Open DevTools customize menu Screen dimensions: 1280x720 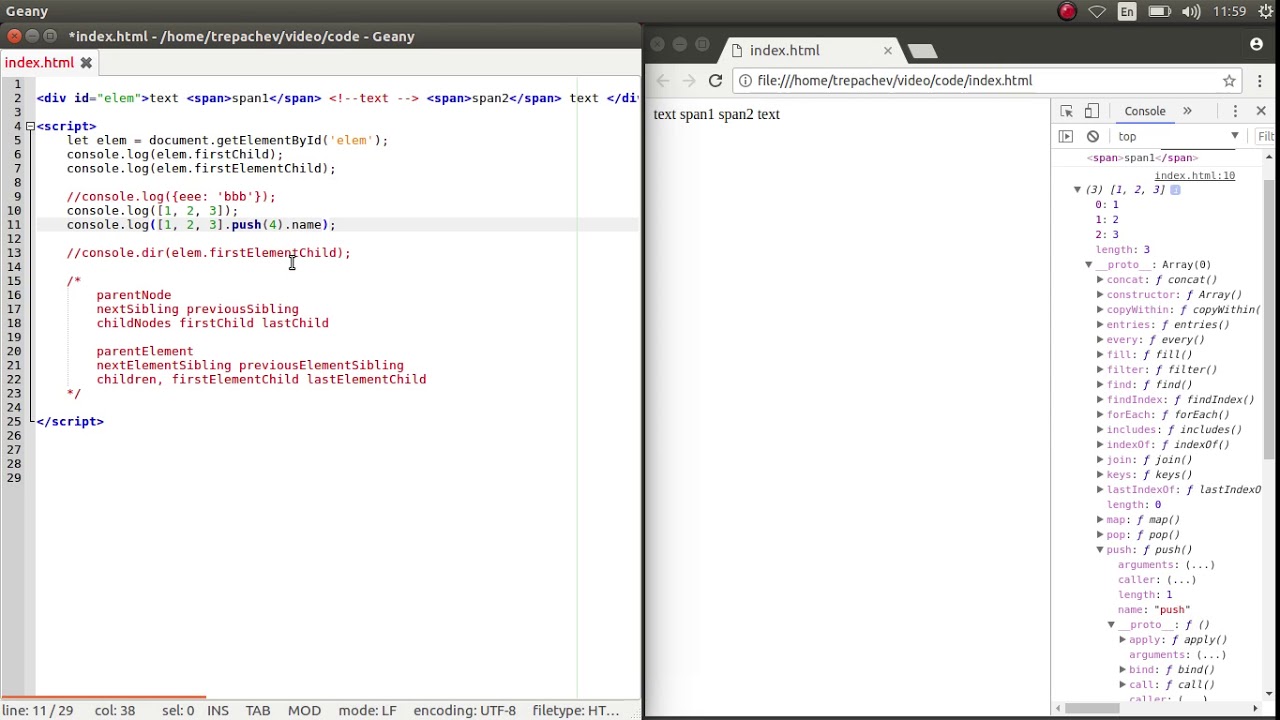point(1235,111)
